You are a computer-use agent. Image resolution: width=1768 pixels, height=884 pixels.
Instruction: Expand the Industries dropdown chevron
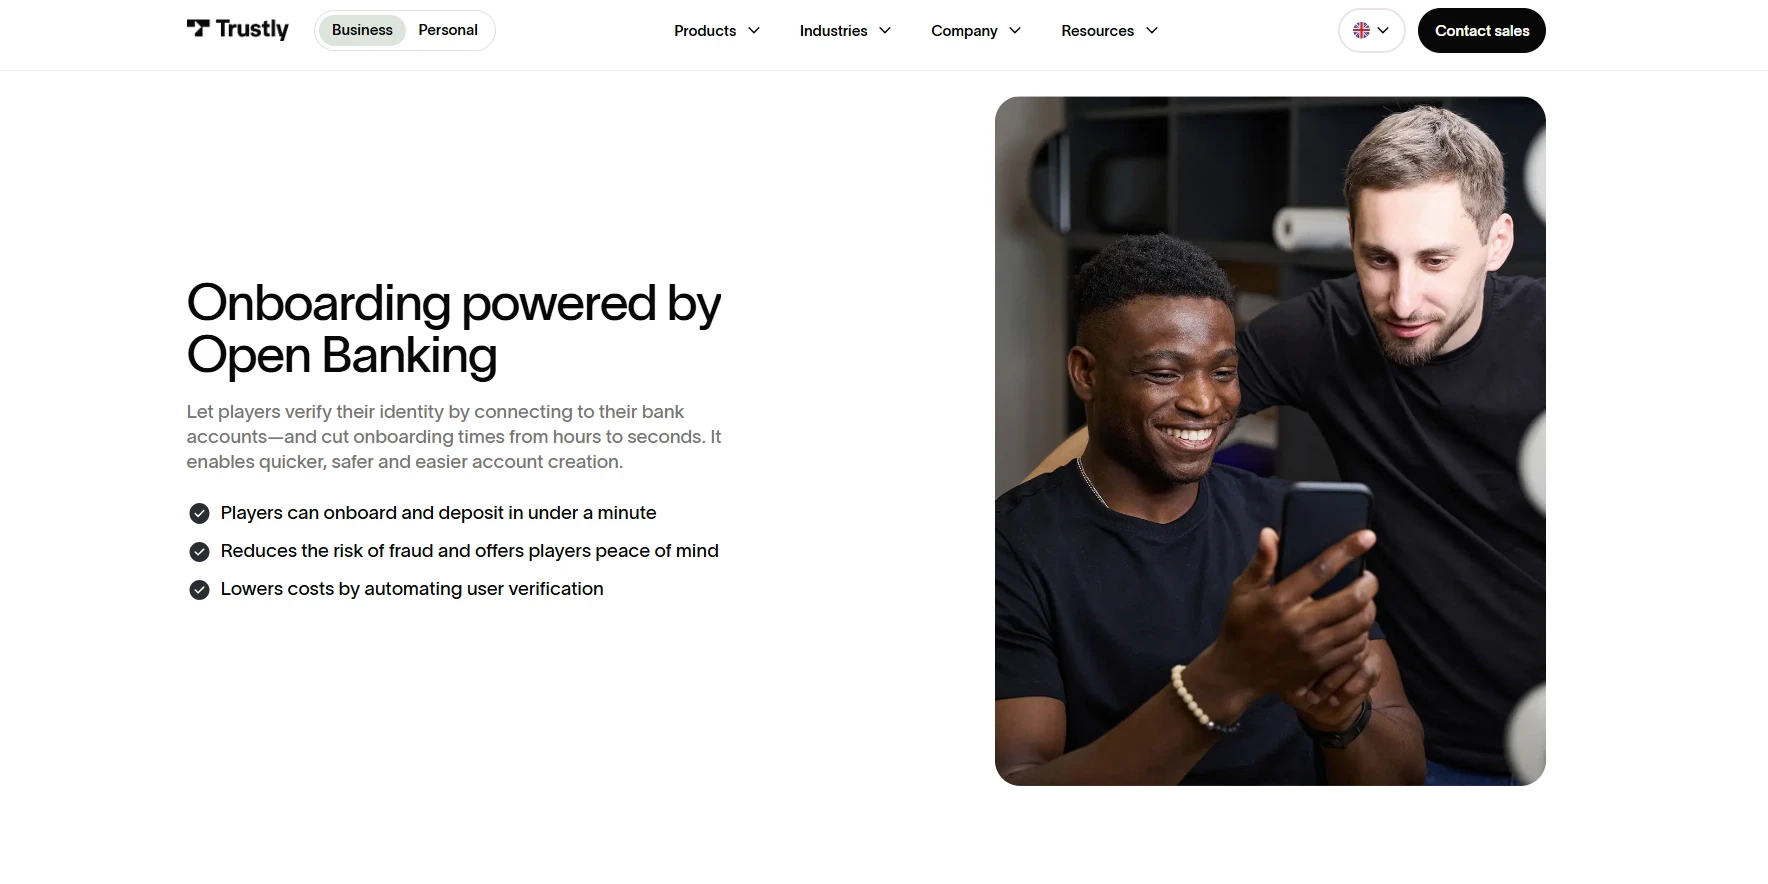[885, 31]
